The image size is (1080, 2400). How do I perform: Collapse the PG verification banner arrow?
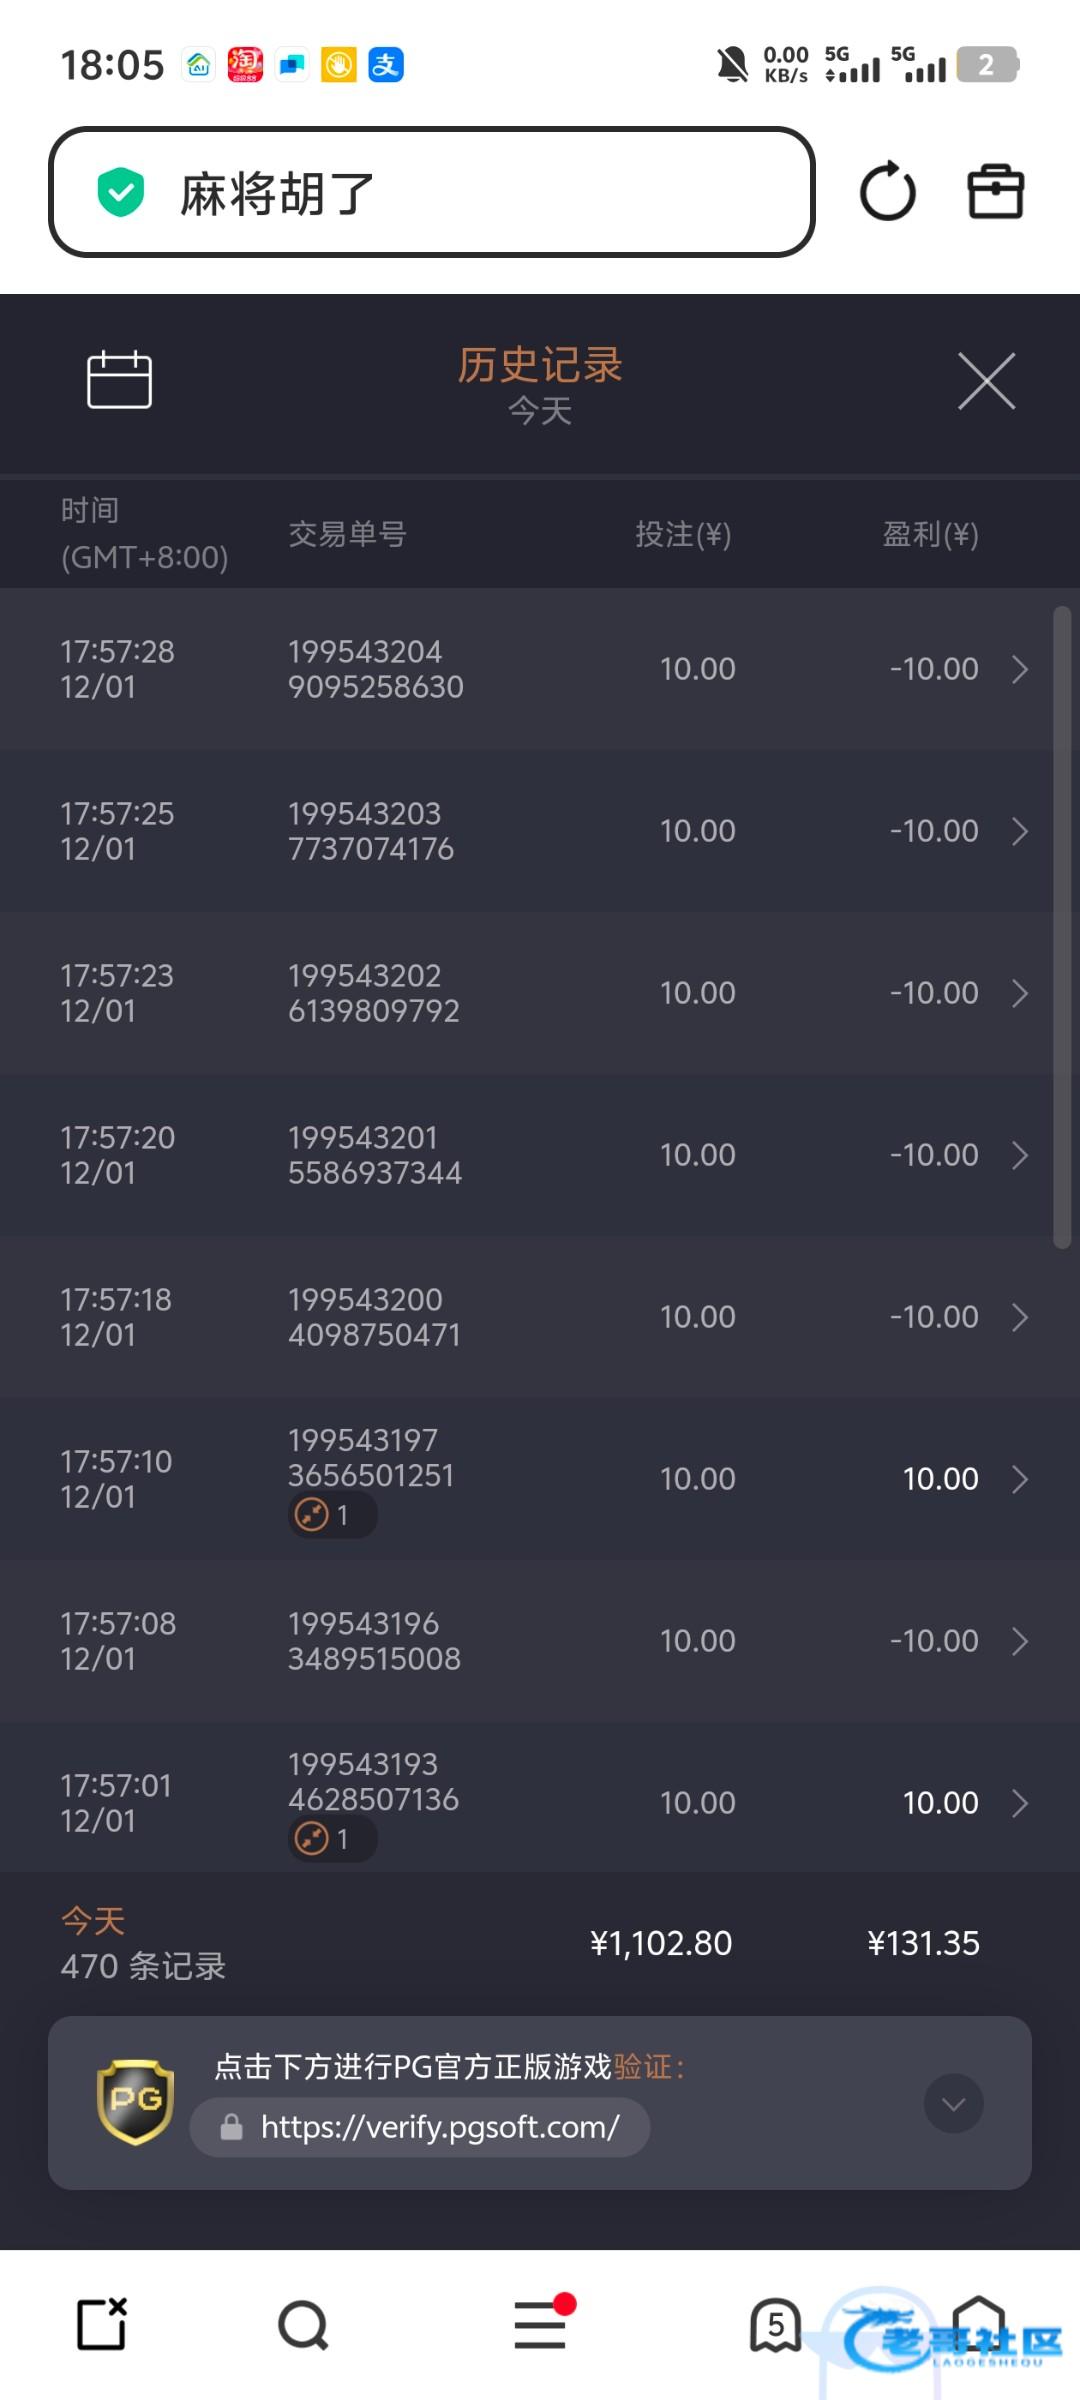tap(953, 2104)
